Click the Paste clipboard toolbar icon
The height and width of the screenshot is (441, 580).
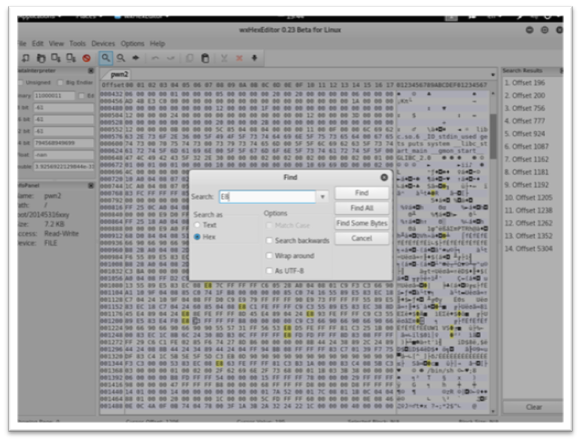tap(205, 58)
